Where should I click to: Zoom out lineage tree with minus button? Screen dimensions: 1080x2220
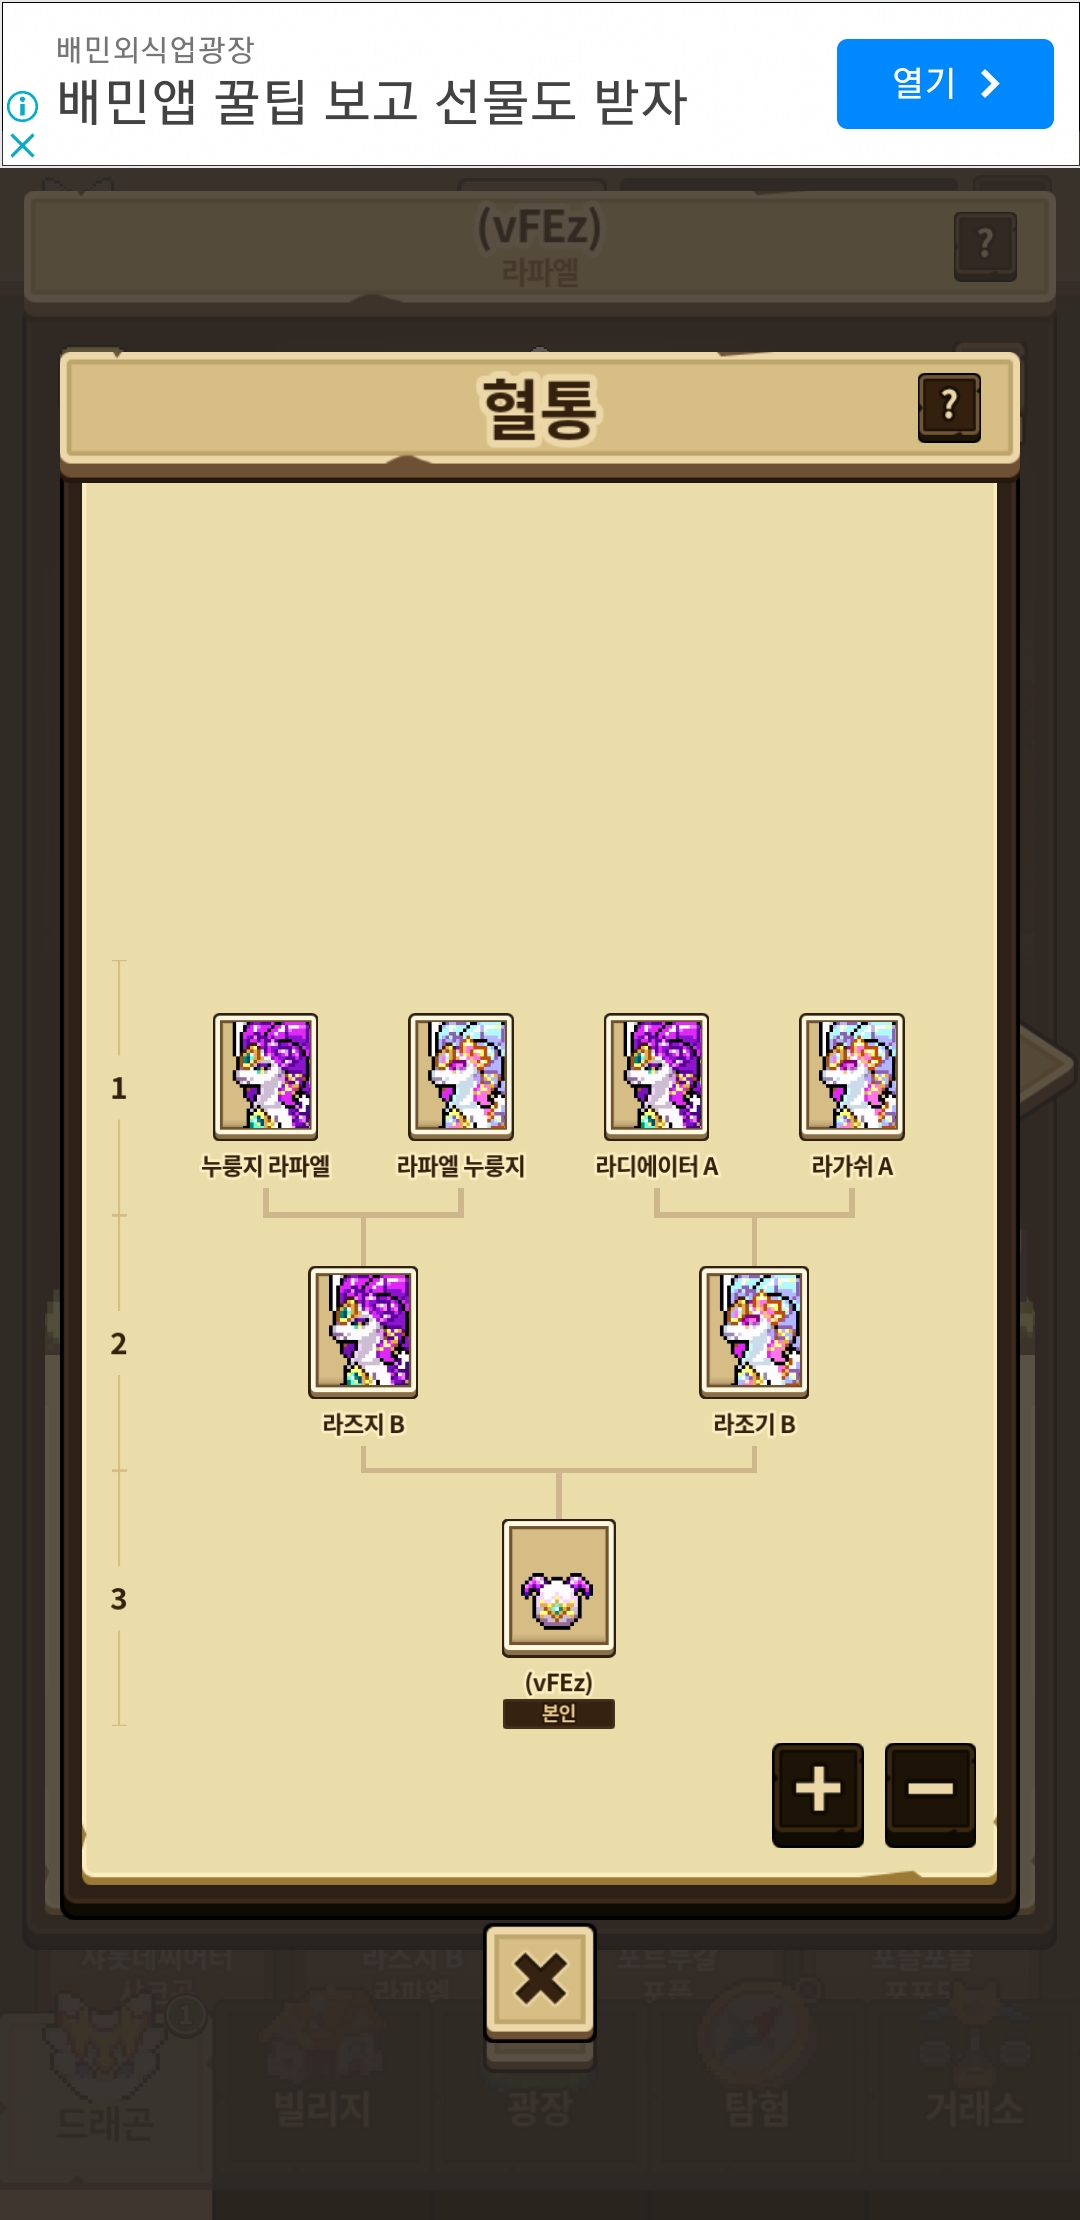coord(930,1794)
